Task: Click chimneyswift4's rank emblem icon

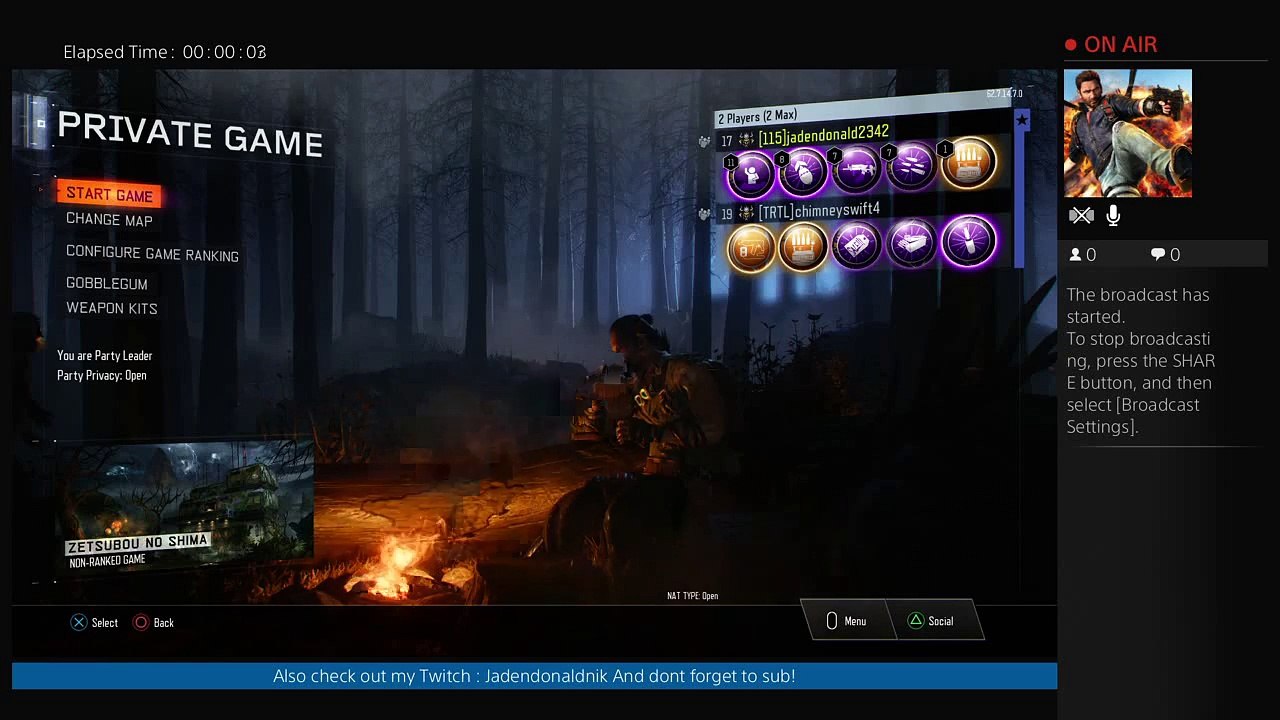Action: tap(746, 213)
